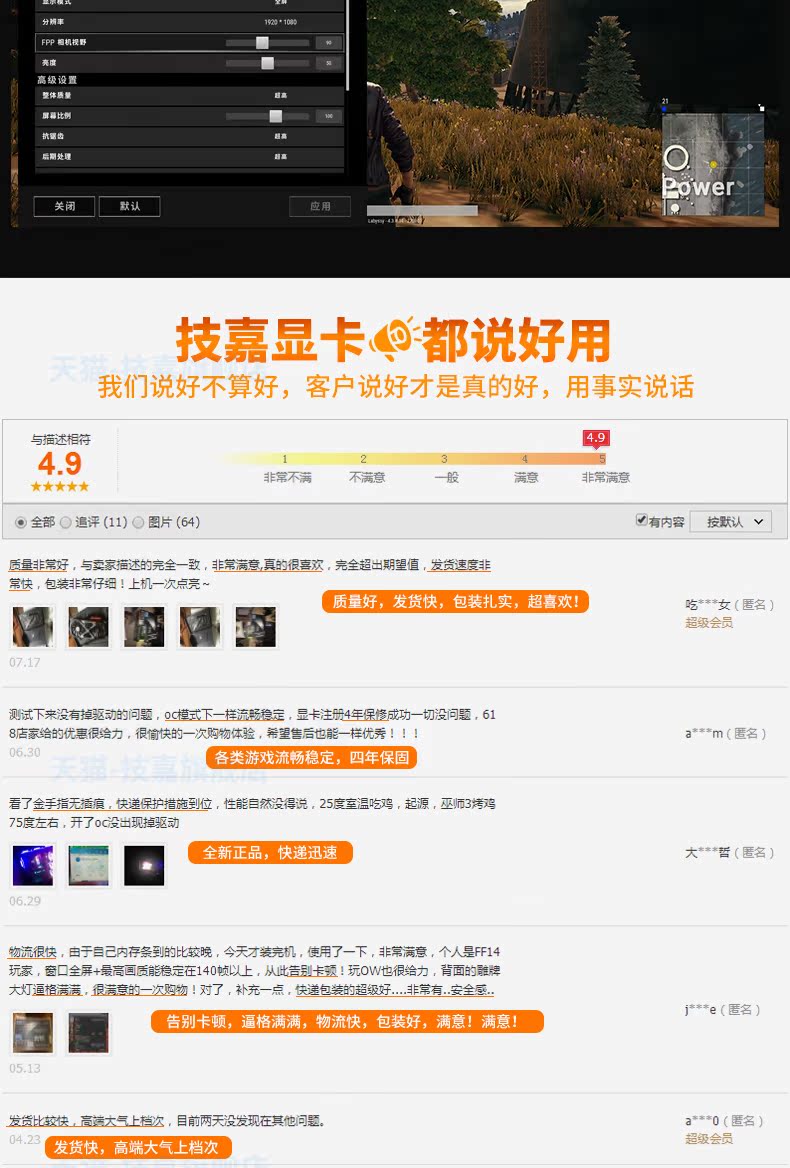The height and width of the screenshot is (1168, 790).
Task: Click the 分辨率 value 1920*1080
Action: [x=280, y=22]
